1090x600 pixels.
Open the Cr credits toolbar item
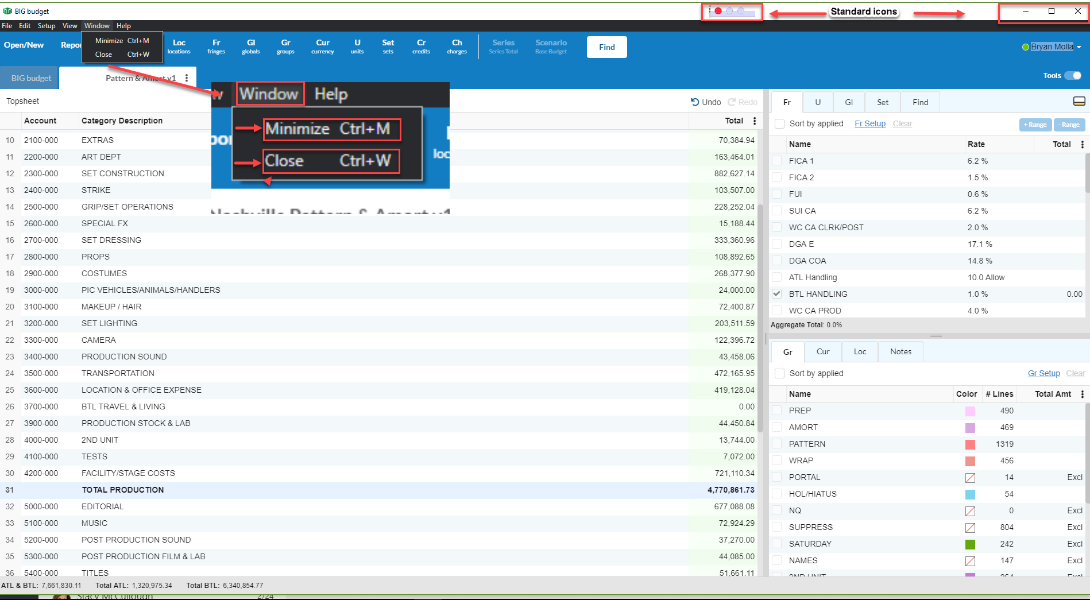pos(421,47)
